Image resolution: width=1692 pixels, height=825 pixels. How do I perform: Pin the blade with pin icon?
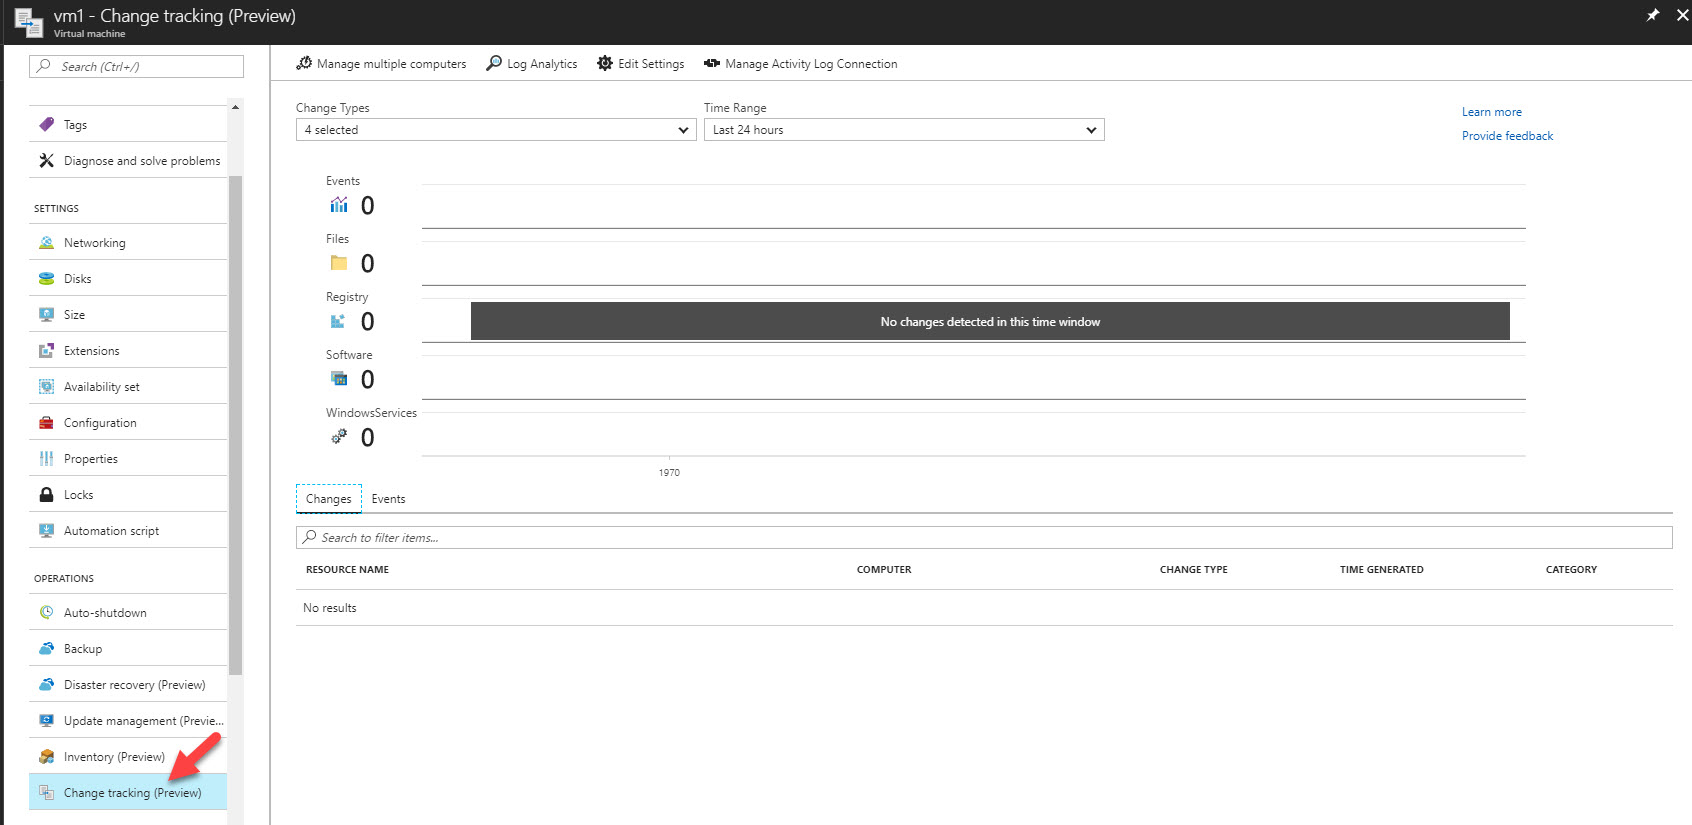1653,15
